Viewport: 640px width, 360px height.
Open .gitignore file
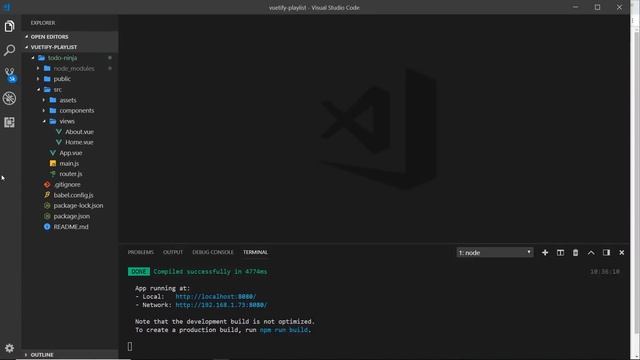click(x=67, y=184)
